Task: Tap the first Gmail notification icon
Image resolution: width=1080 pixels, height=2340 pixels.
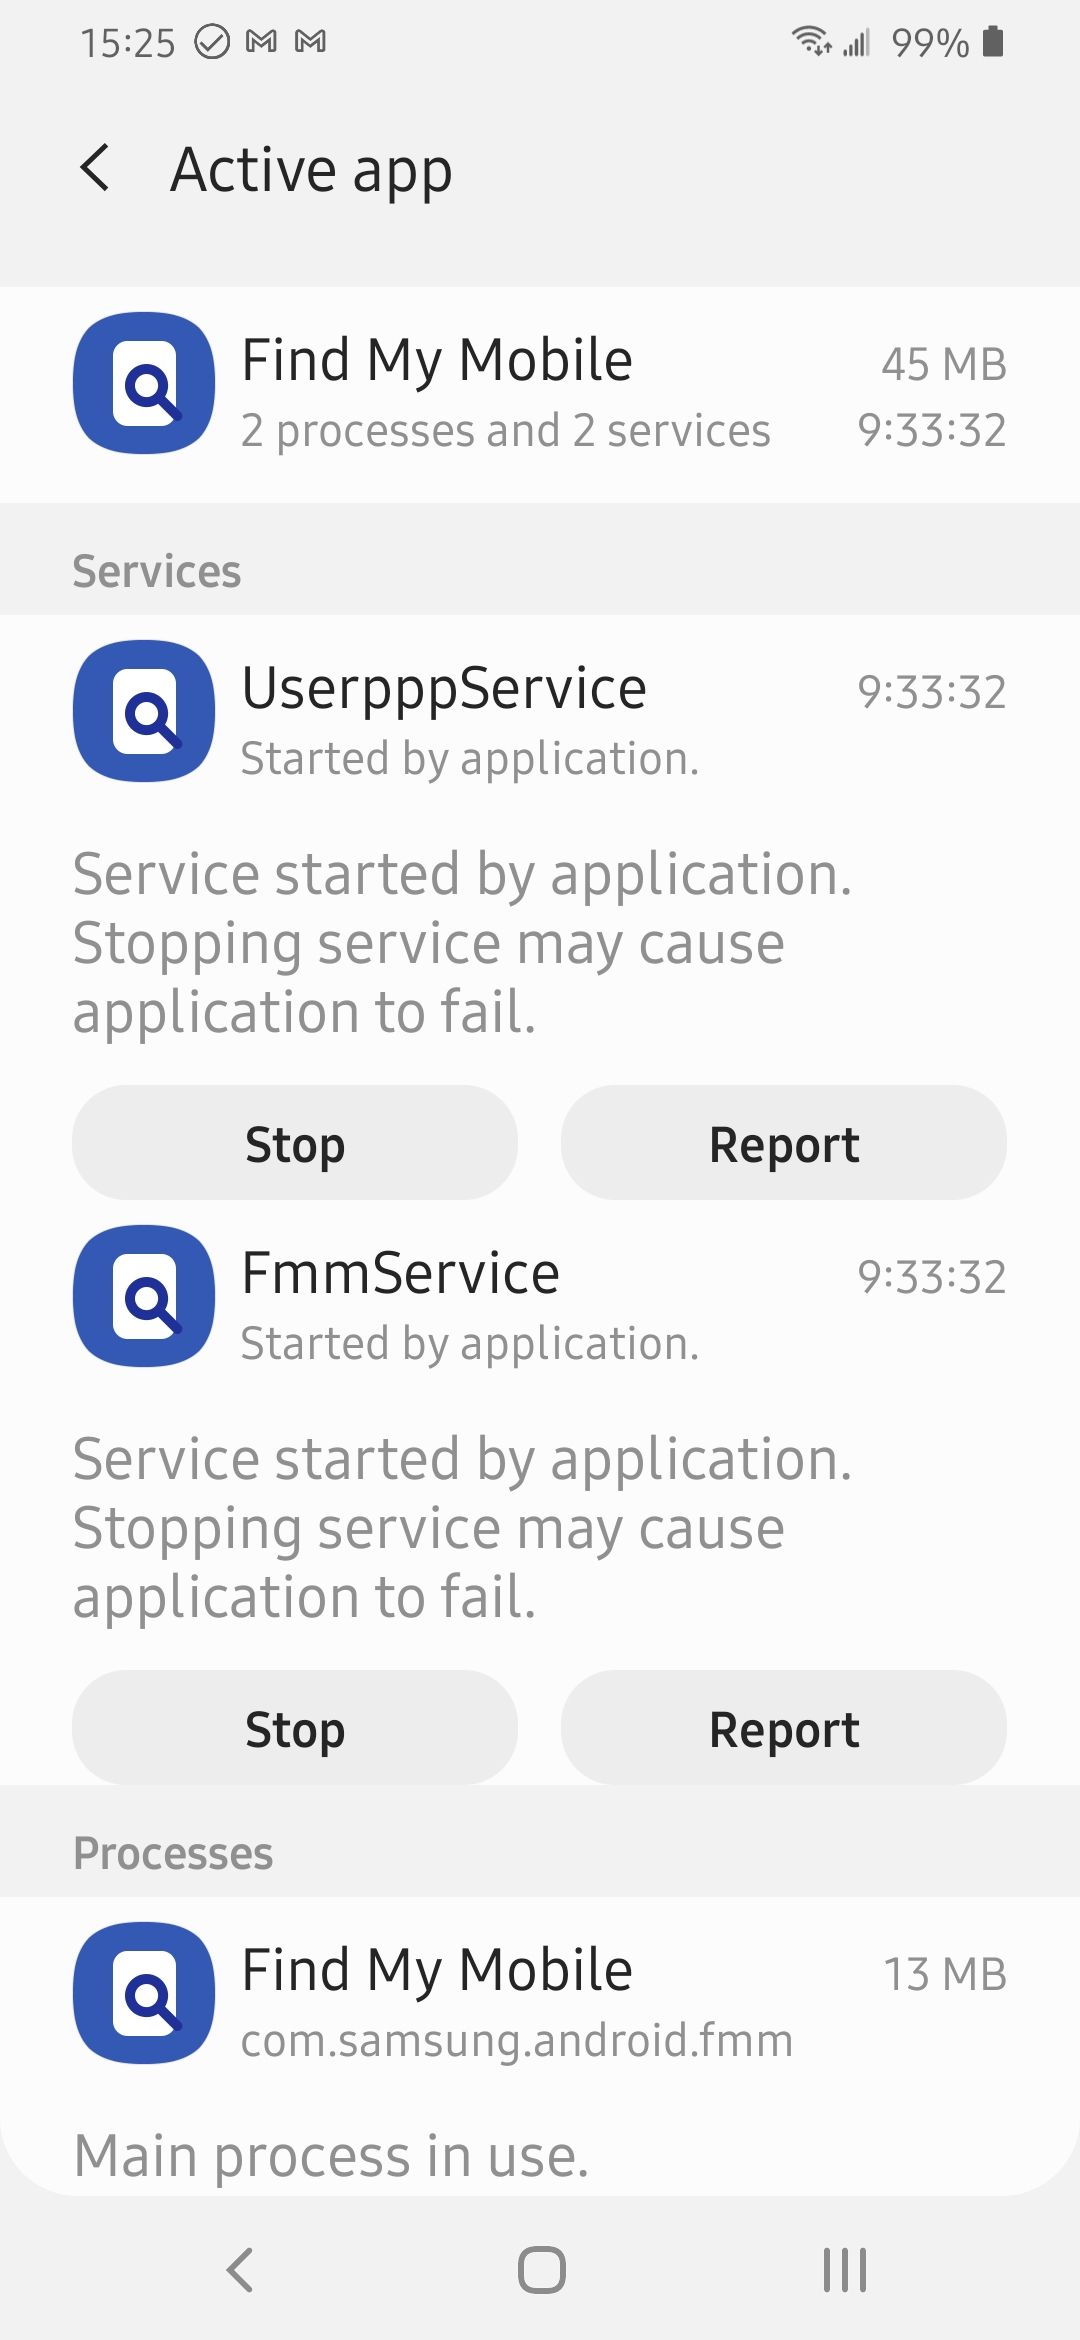Action: (261, 41)
